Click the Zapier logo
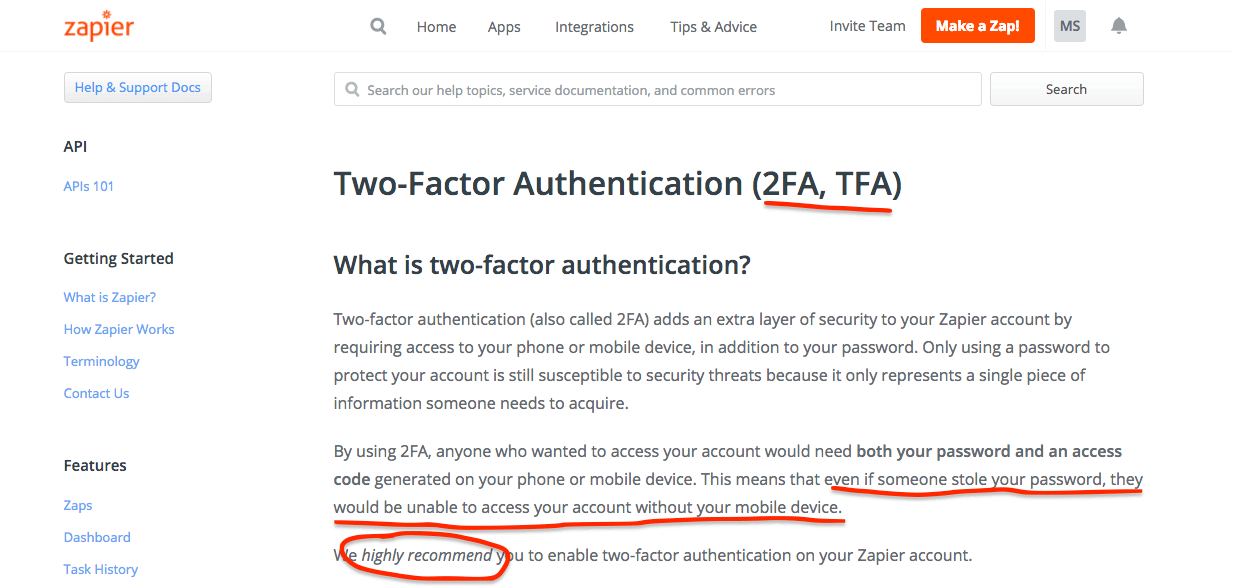 (x=99, y=26)
